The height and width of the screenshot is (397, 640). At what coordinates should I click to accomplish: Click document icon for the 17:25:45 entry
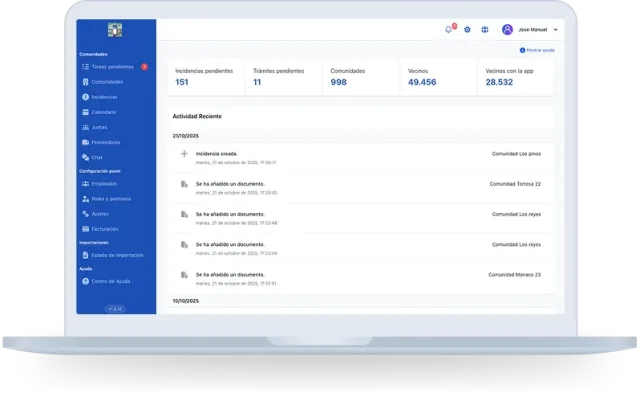[184, 184]
